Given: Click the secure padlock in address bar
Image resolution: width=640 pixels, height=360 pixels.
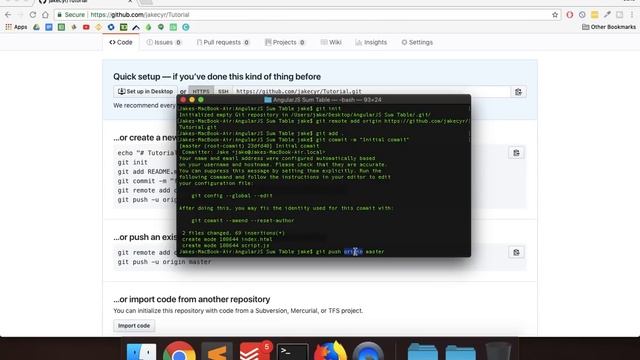Looking at the screenshot, I should [60, 15].
